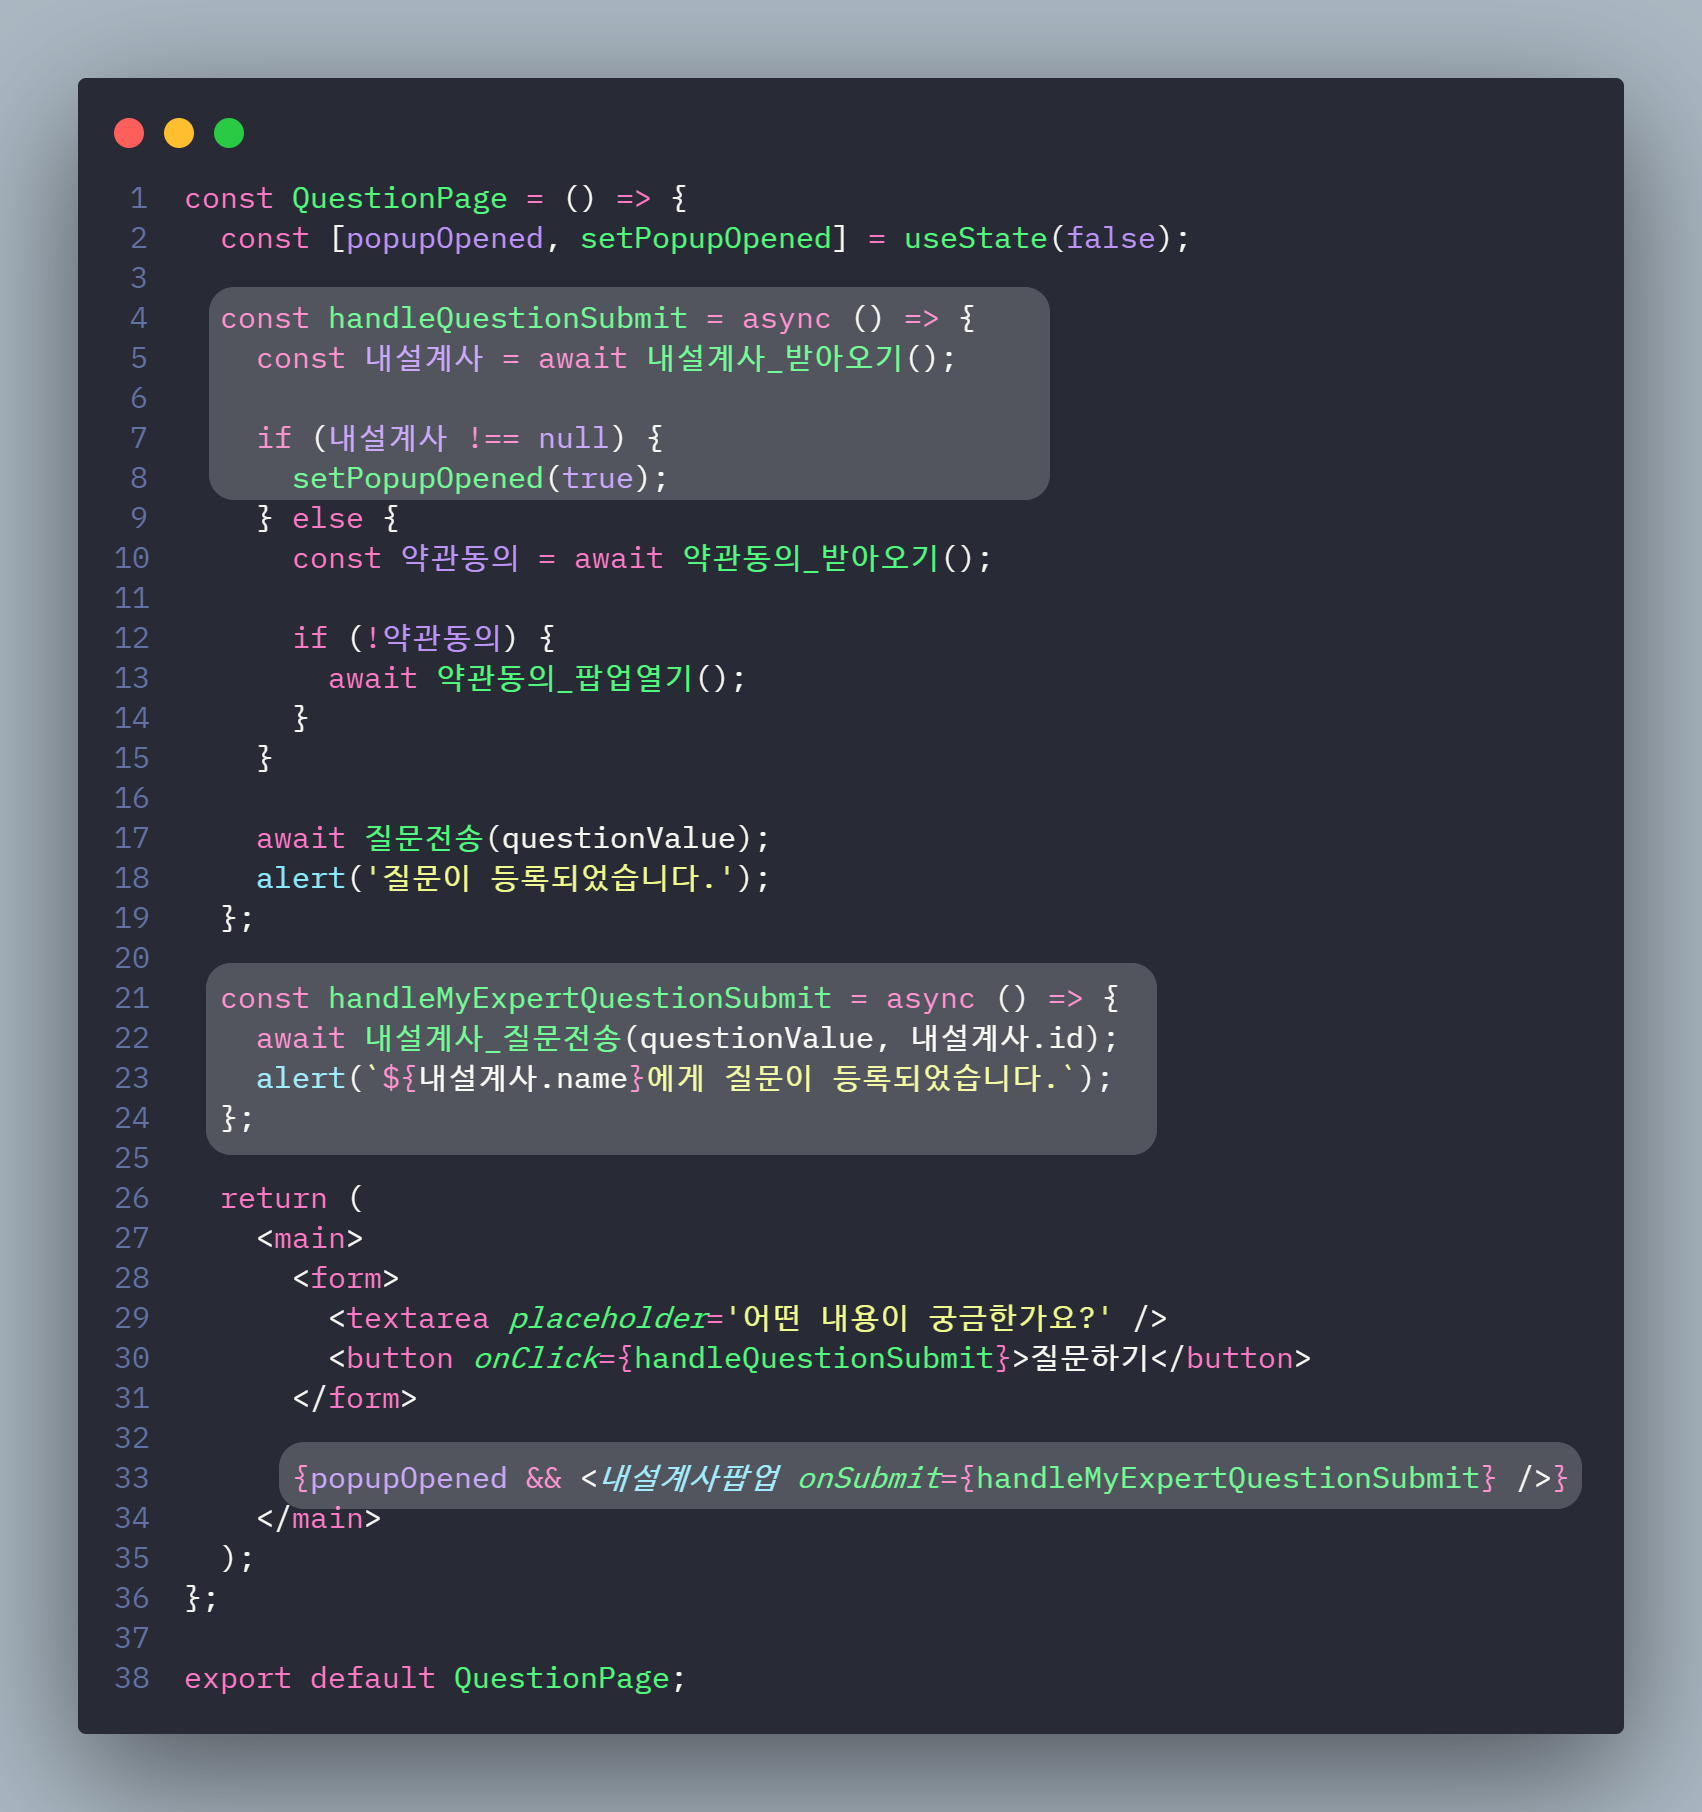Click button label '질문하기' on line 30
This screenshot has height=1812, width=1702.
pos(1090,1359)
